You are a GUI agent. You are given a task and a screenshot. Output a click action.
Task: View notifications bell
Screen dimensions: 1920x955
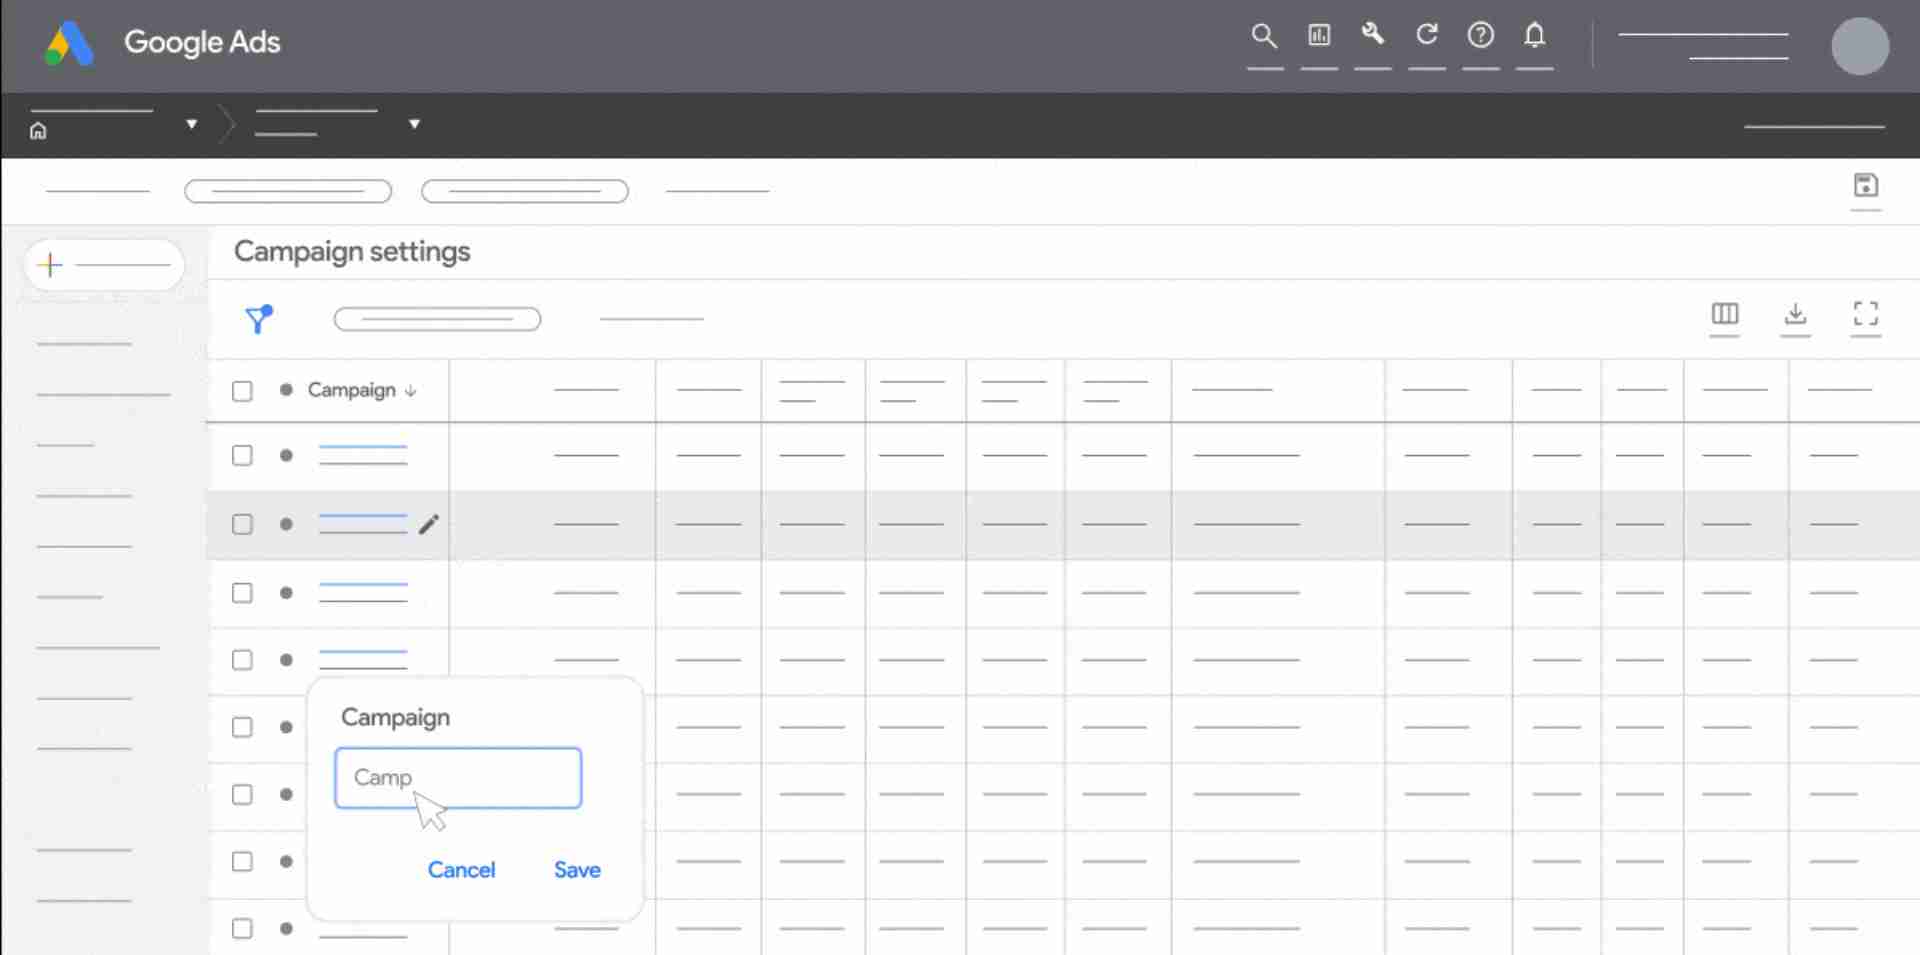click(x=1535, y=34)
